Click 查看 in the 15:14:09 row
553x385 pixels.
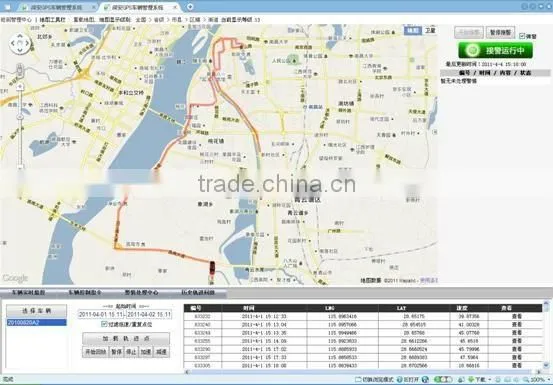click(x=516, y=341)
